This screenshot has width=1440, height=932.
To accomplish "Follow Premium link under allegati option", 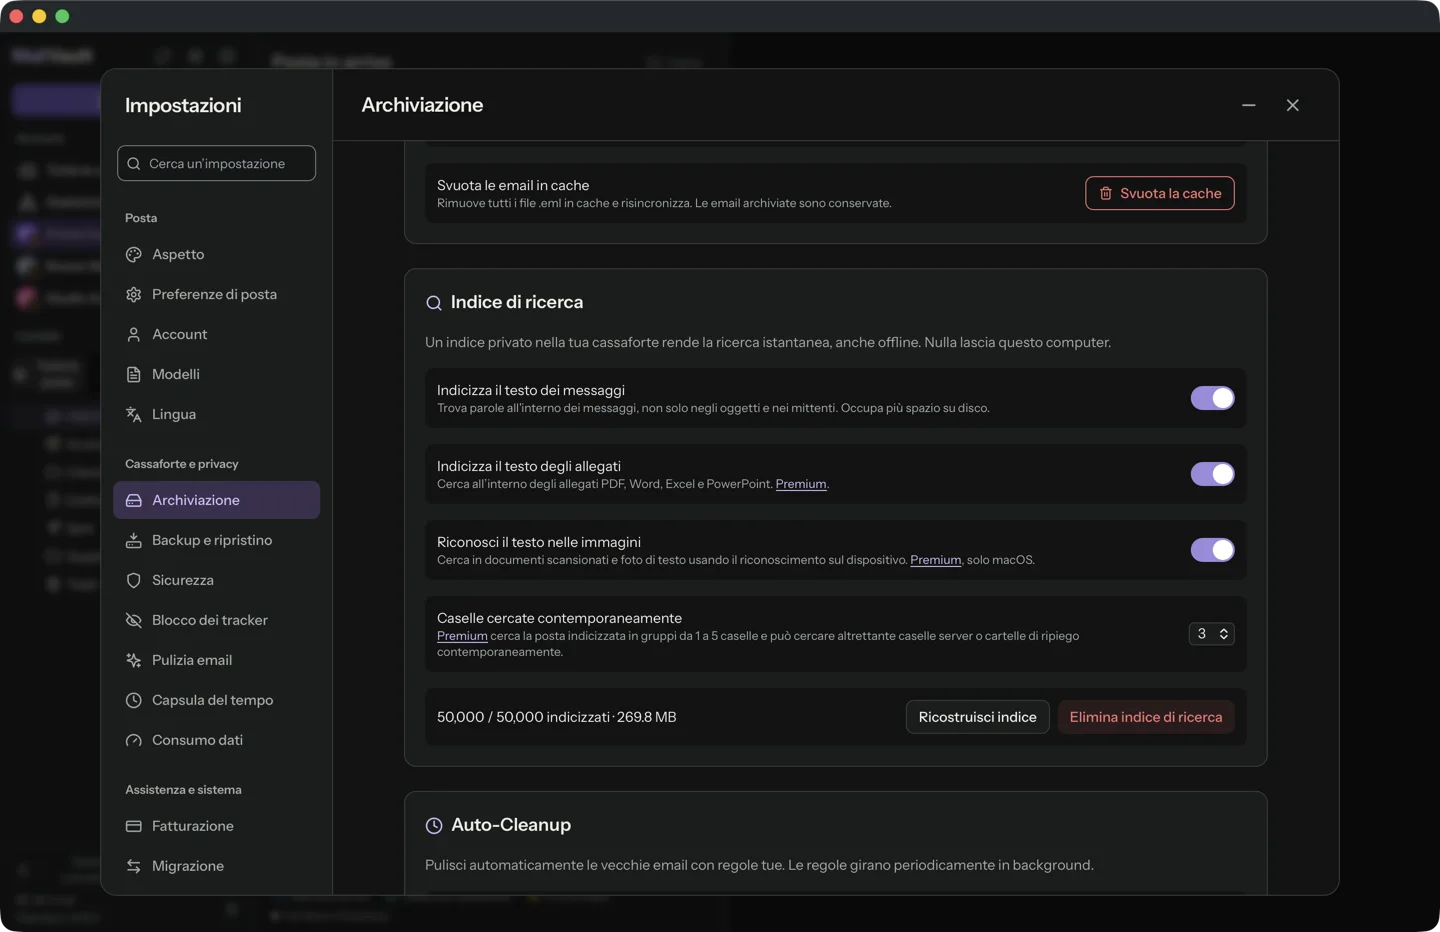I will pos(801,484).
